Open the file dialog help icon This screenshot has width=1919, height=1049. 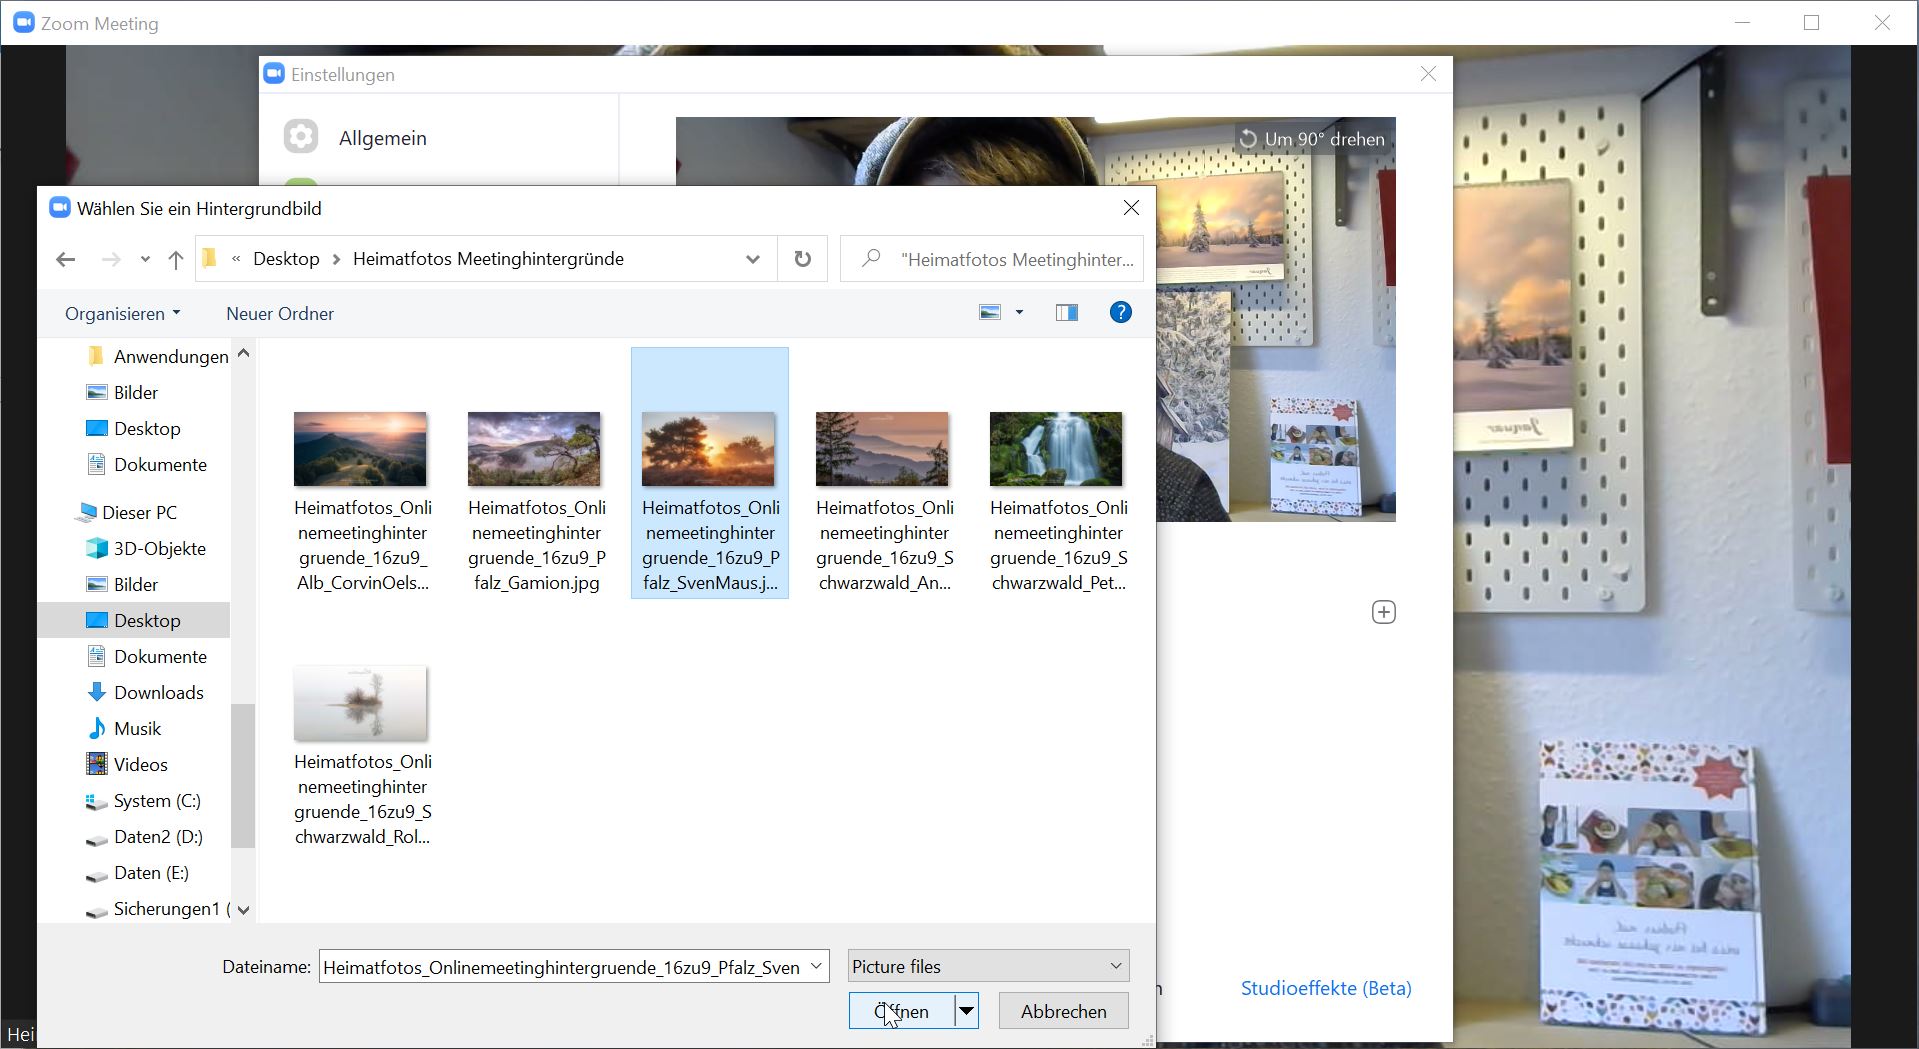point(1120,313)
